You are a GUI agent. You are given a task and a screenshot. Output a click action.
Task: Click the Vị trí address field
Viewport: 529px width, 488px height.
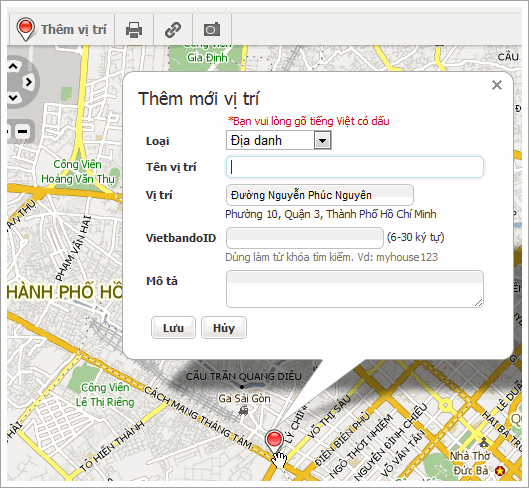[x=320, y=195]
